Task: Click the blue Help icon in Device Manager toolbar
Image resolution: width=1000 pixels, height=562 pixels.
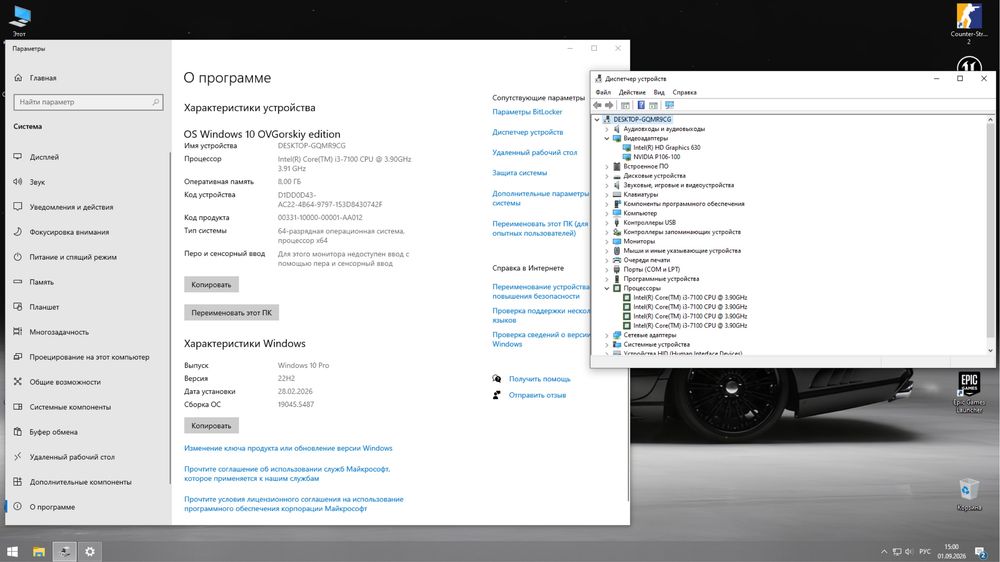Action: pos(641,105)
